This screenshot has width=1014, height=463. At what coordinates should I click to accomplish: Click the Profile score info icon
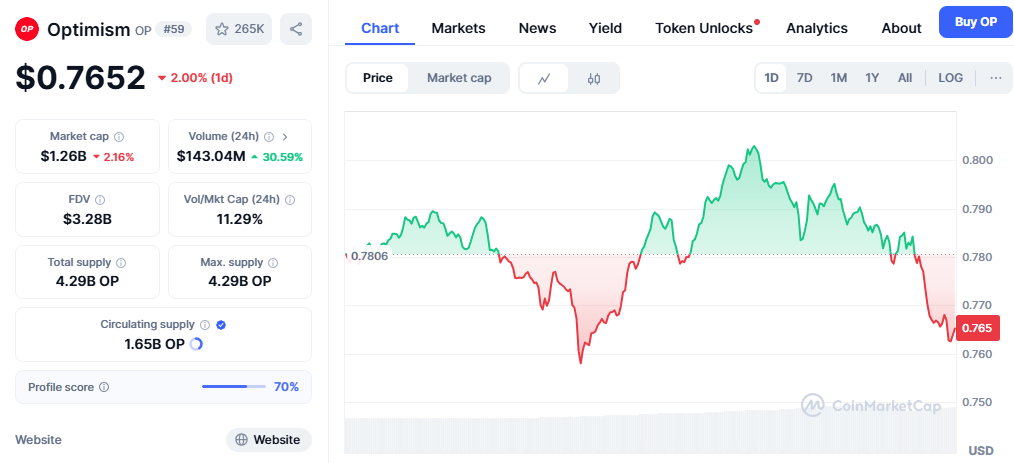(104, 387)
